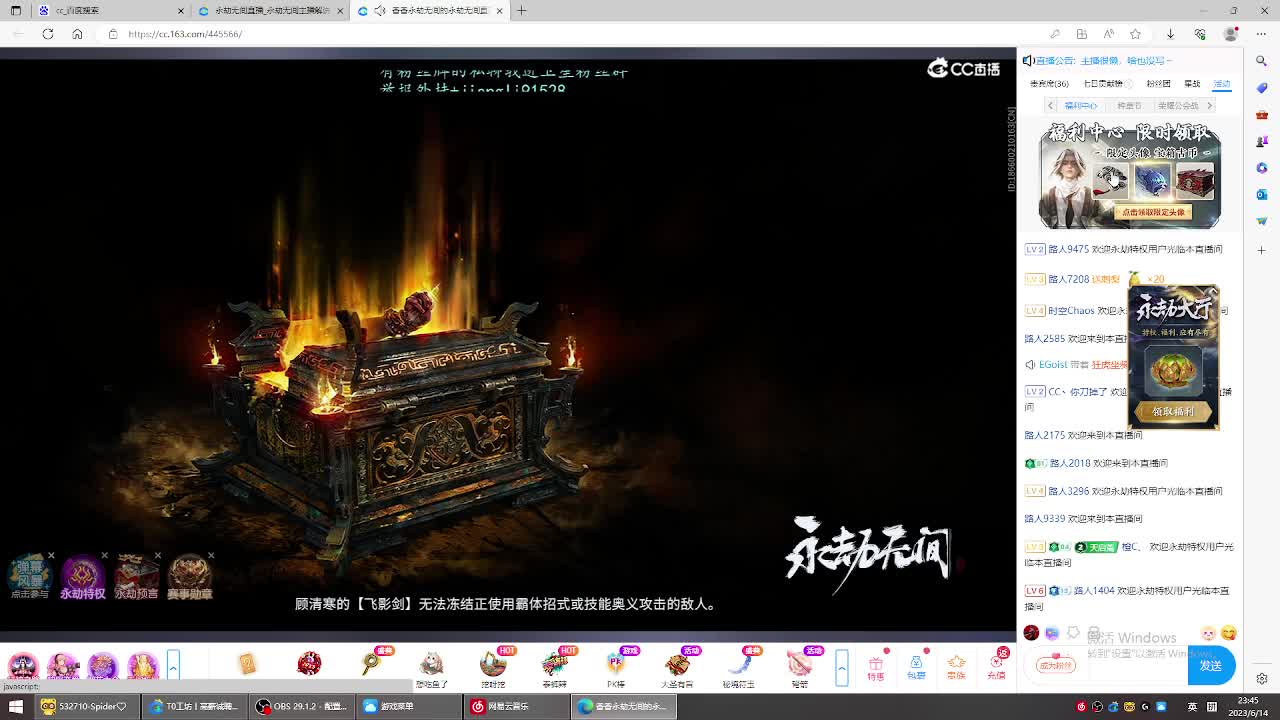The width and height of the screenshot is (1280, 720).
Task: Dismiss the 永劫特权 badge with its X
Action: [x=104, y=556]
